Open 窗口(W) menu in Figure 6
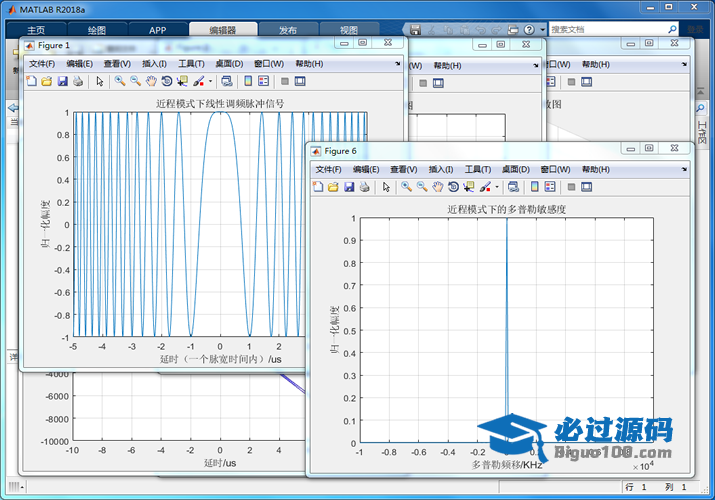The width and height of the screenshot is (715, 500). pyautogui.click(x=555, y=170)
